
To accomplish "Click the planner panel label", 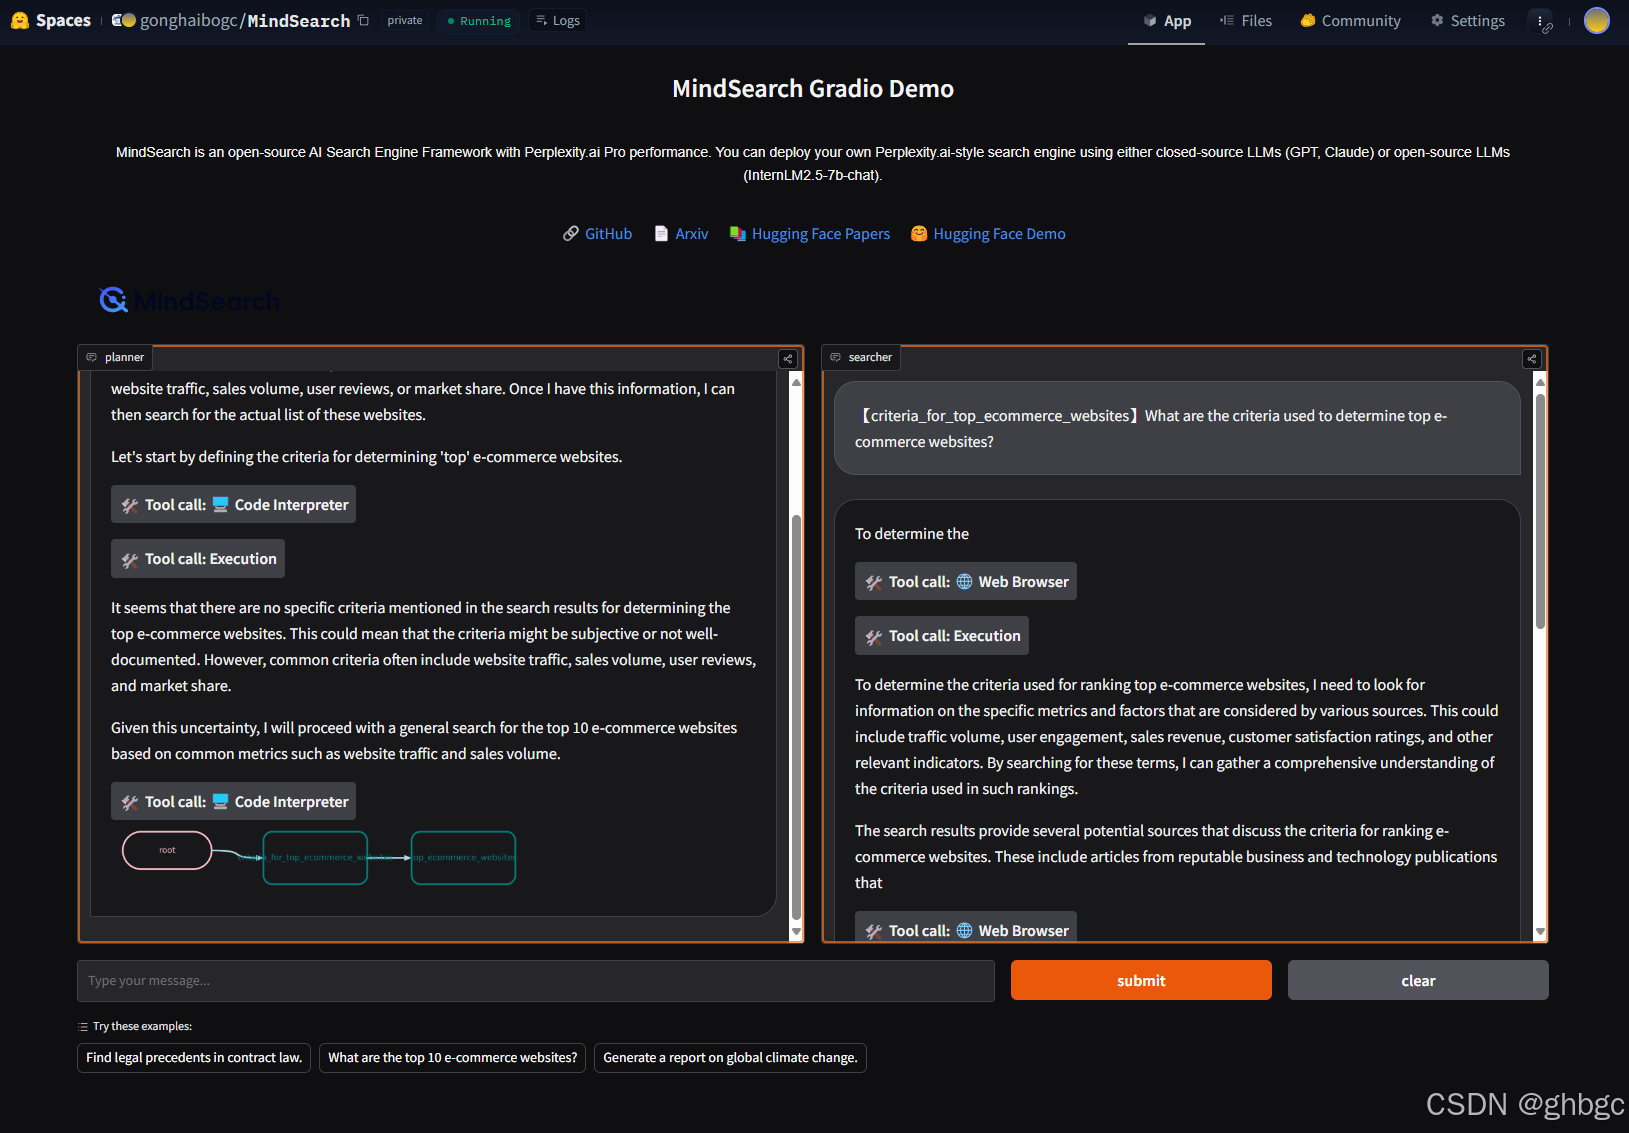I will pos(115,357).
